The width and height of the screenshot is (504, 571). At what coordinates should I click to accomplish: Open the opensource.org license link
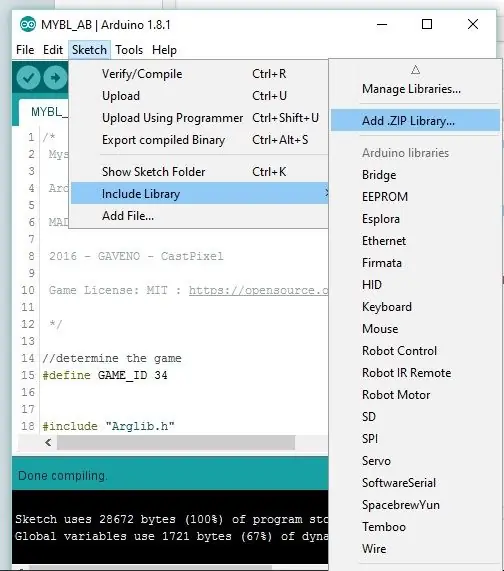pos(258,290)
